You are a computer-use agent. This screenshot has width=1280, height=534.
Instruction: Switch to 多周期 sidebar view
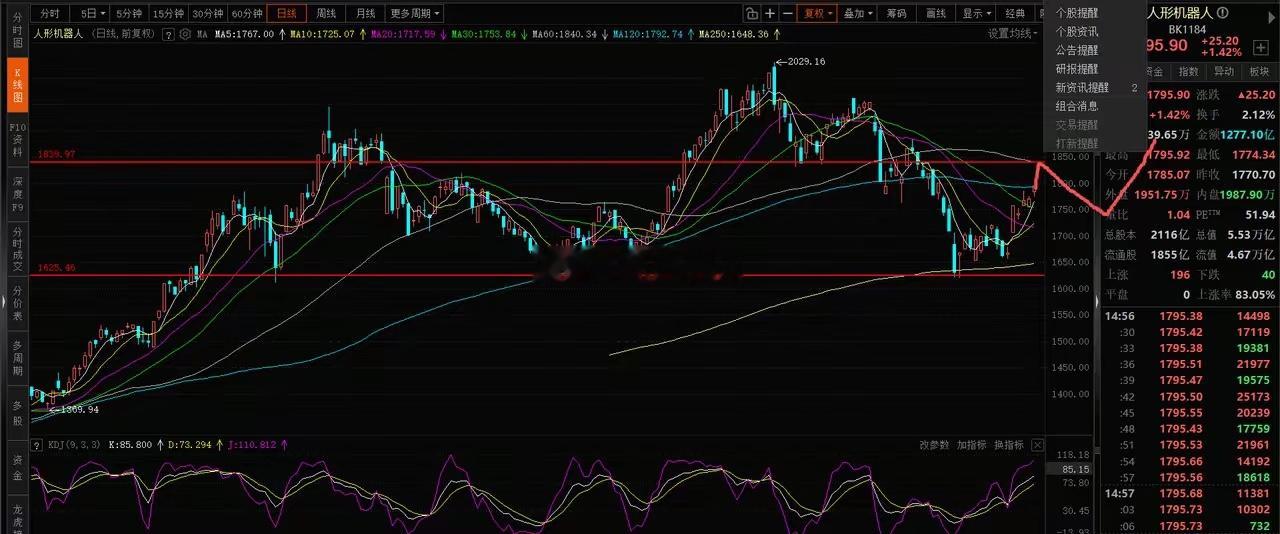pos(17,359)
